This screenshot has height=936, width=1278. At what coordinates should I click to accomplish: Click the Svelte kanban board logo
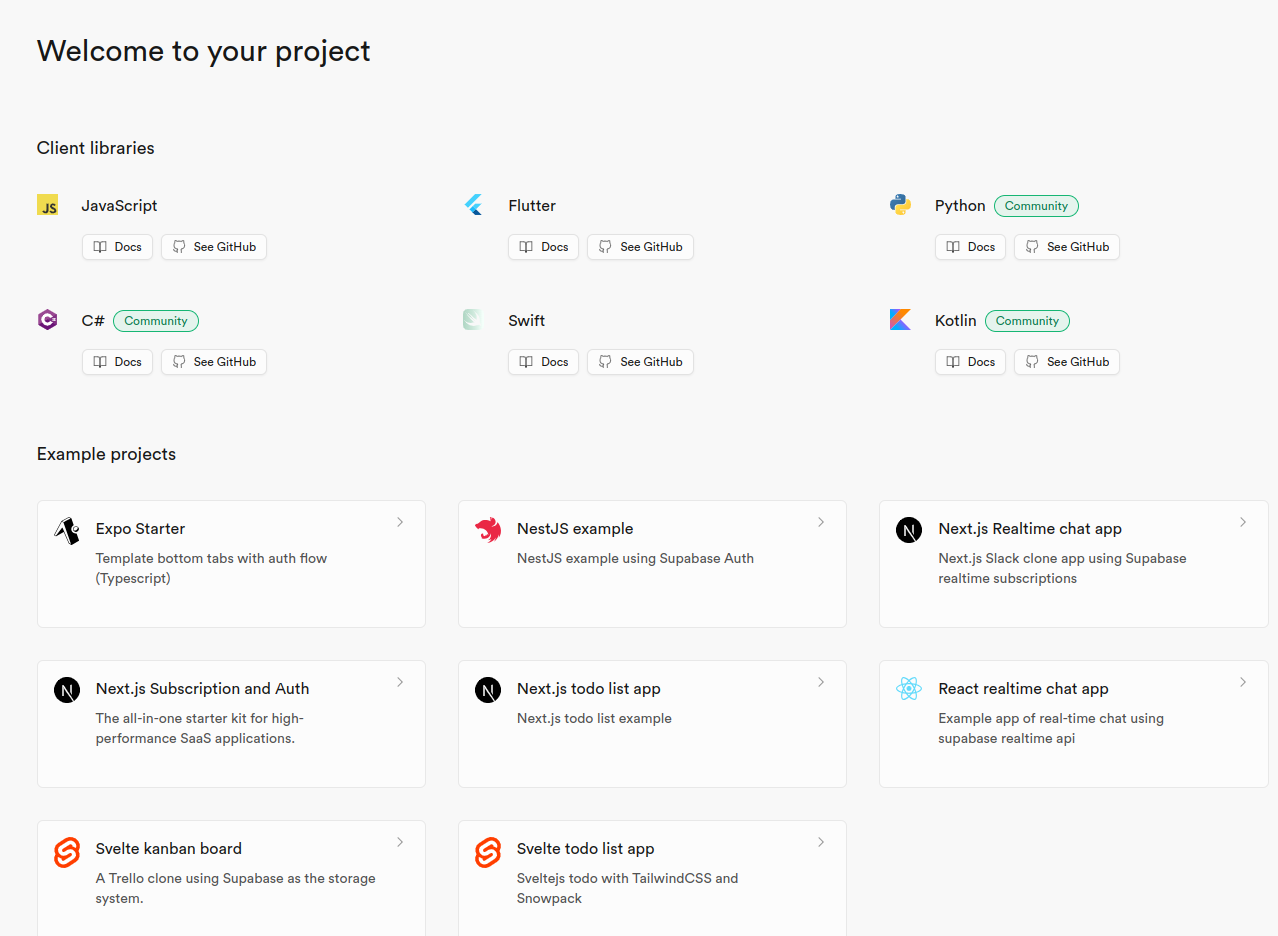point(67,852)
